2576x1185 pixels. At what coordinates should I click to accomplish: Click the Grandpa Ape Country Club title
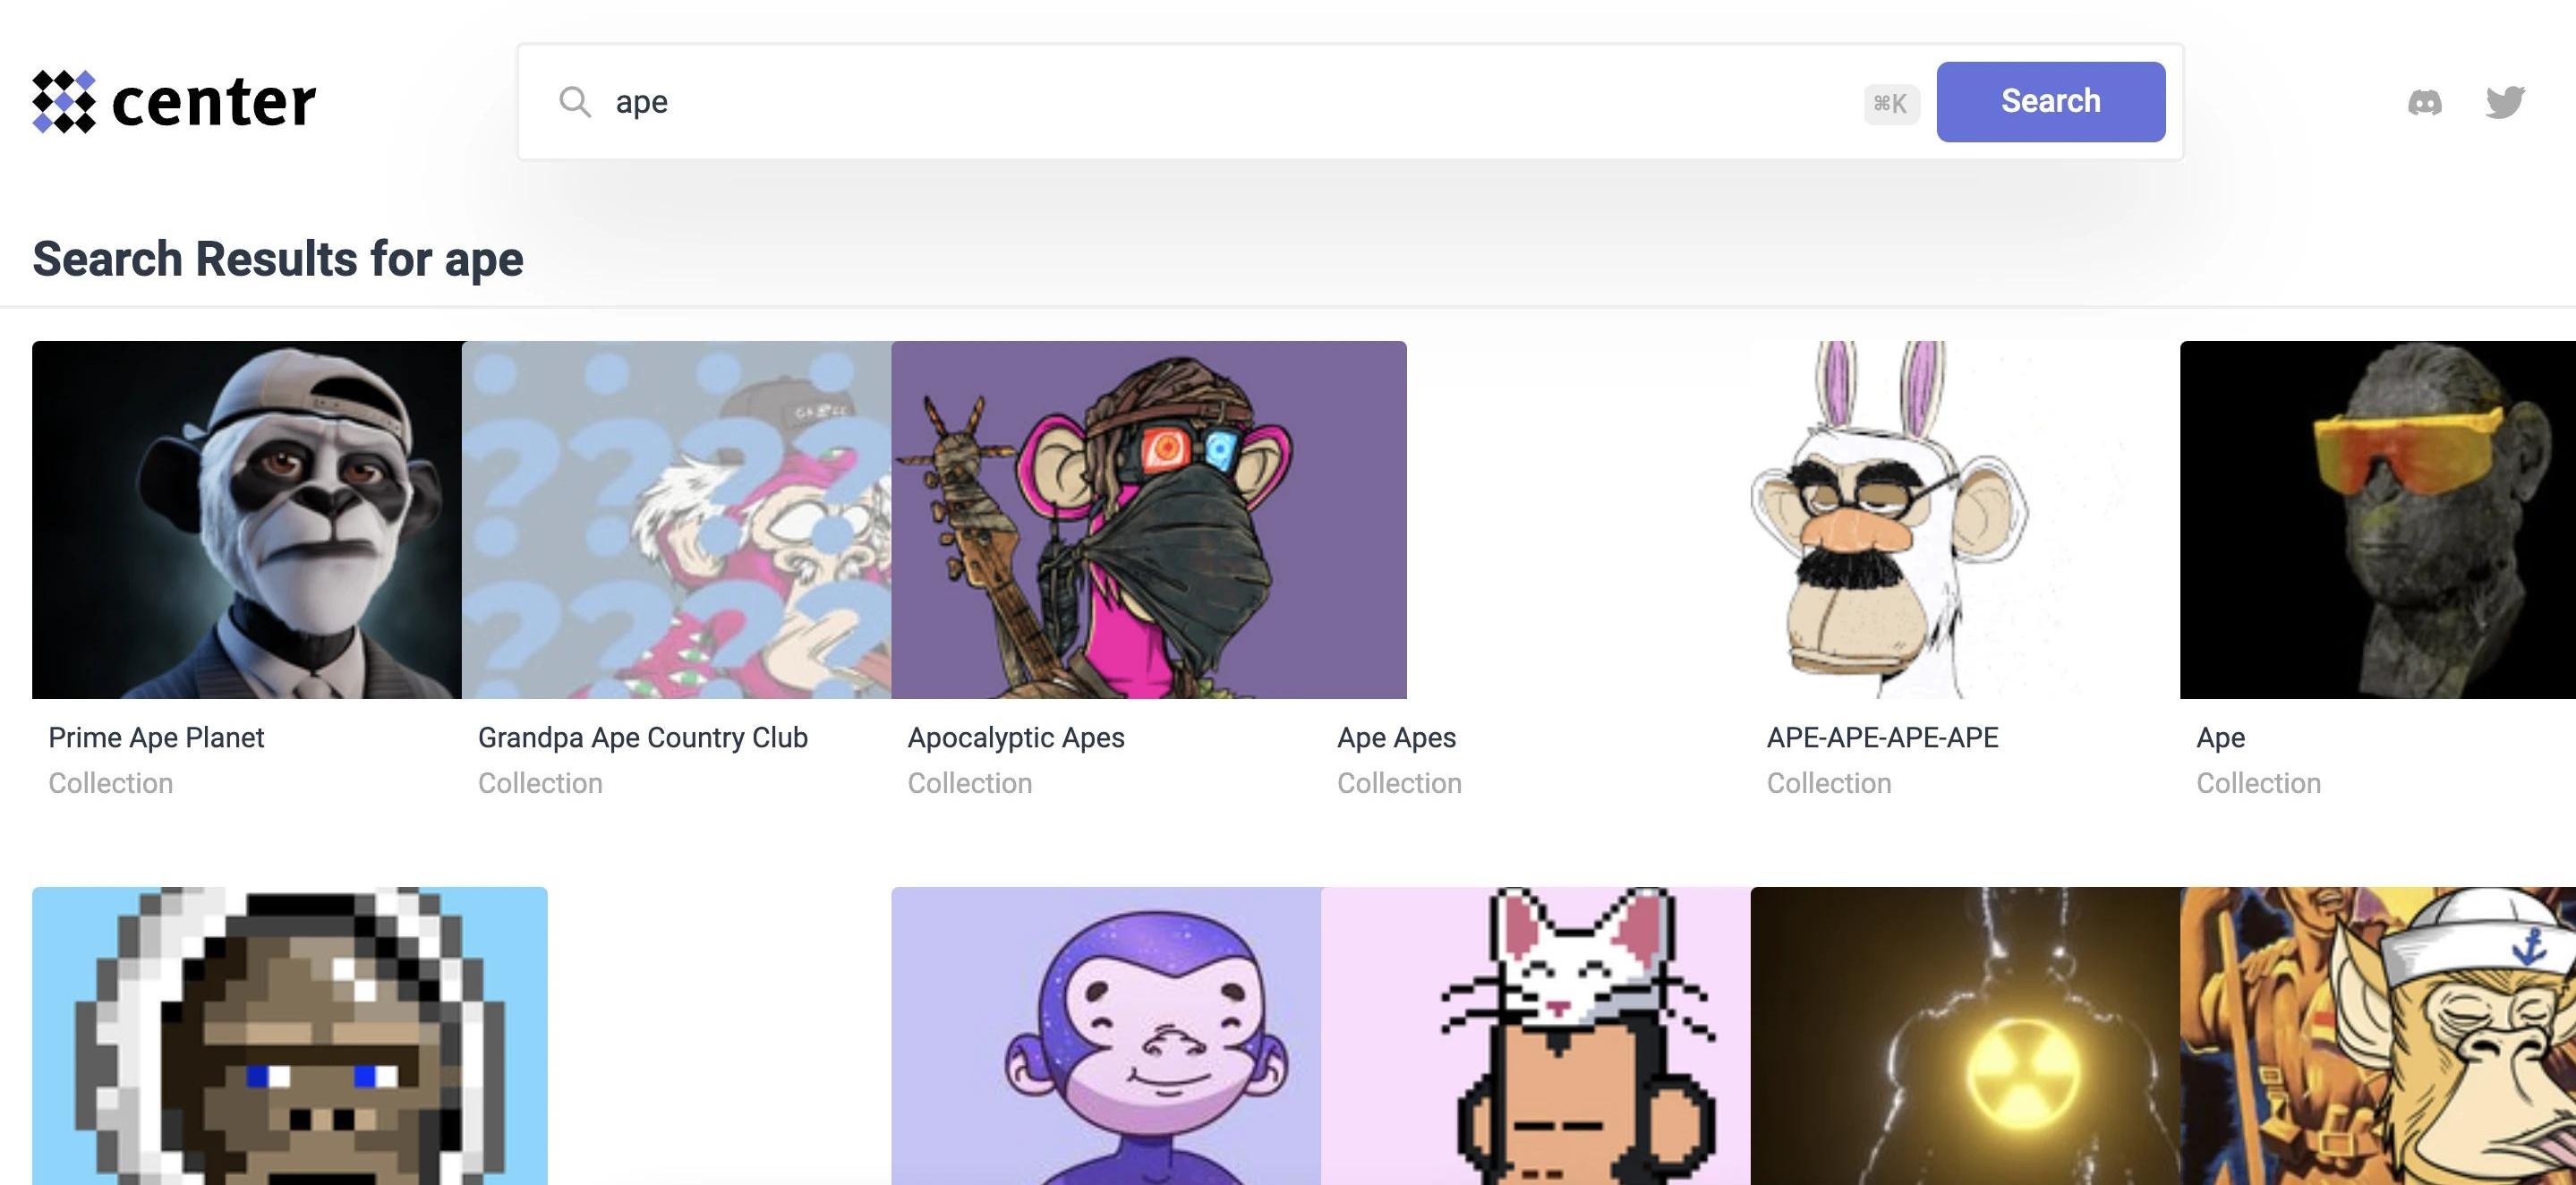pos(642,738)
